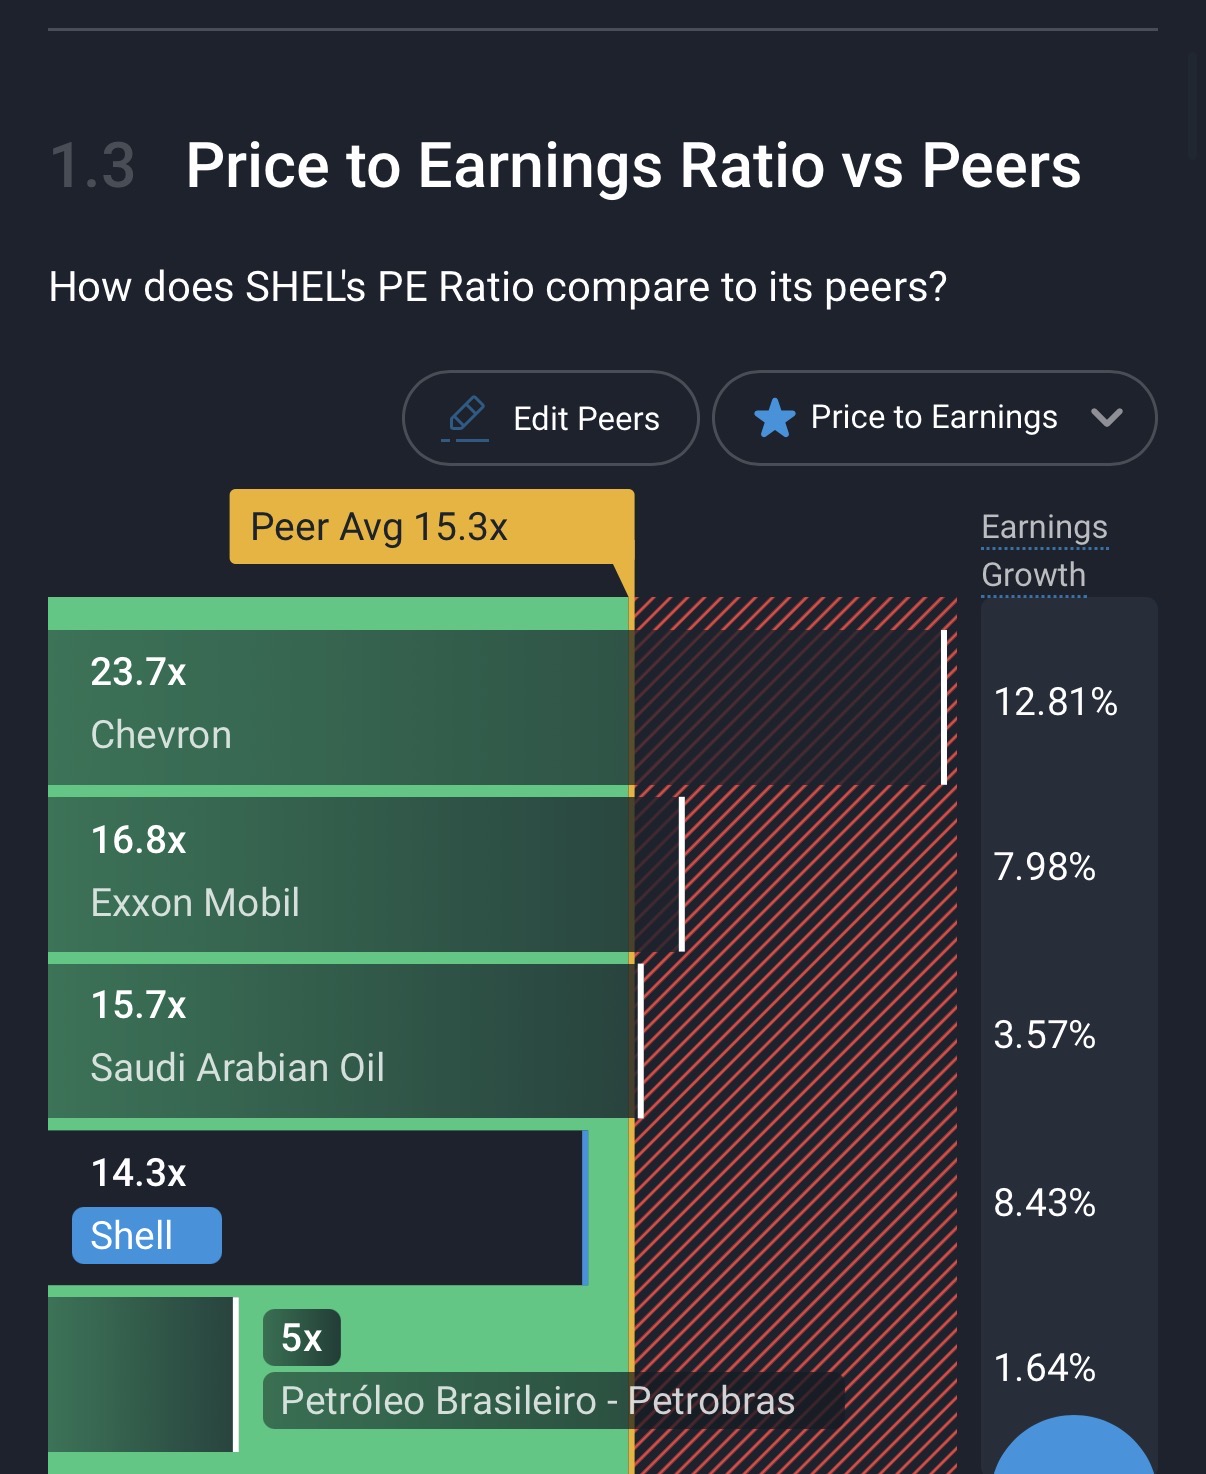Screen dimensions: 1206x1474
Task: Click the pencil edit icon
Action: pyautogui.click(x=466, y=417)
